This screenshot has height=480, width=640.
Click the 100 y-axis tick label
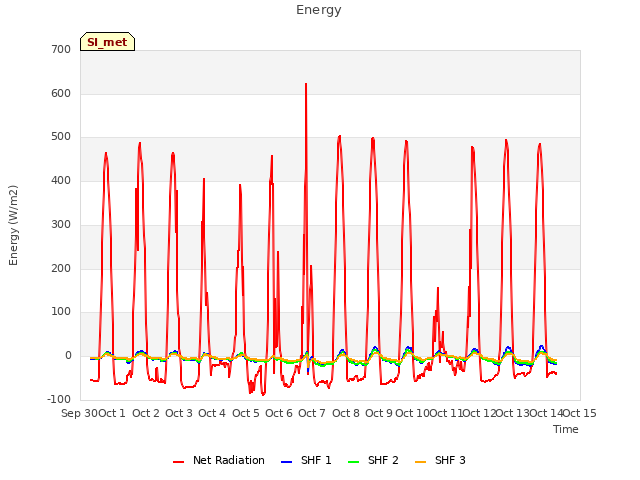[61, 311]
